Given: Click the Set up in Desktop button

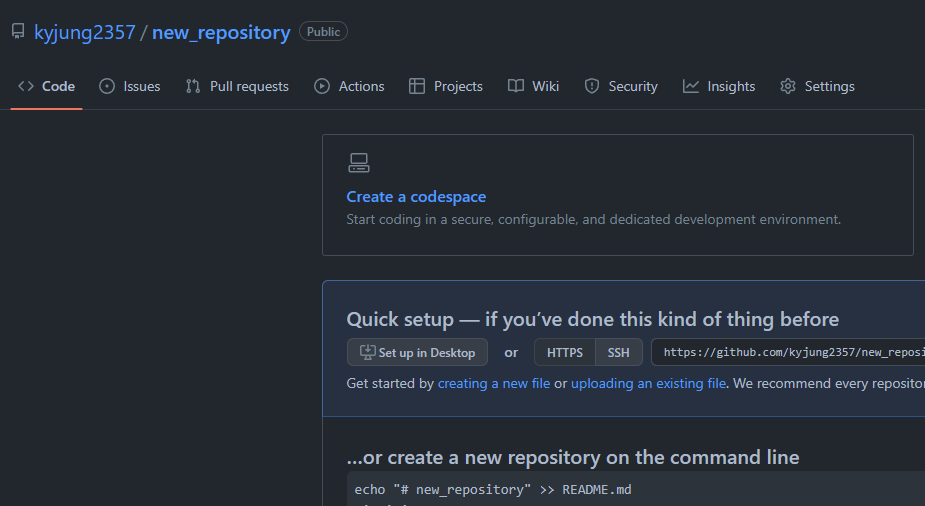Looking at the screenshot, I should coord(417,352).
